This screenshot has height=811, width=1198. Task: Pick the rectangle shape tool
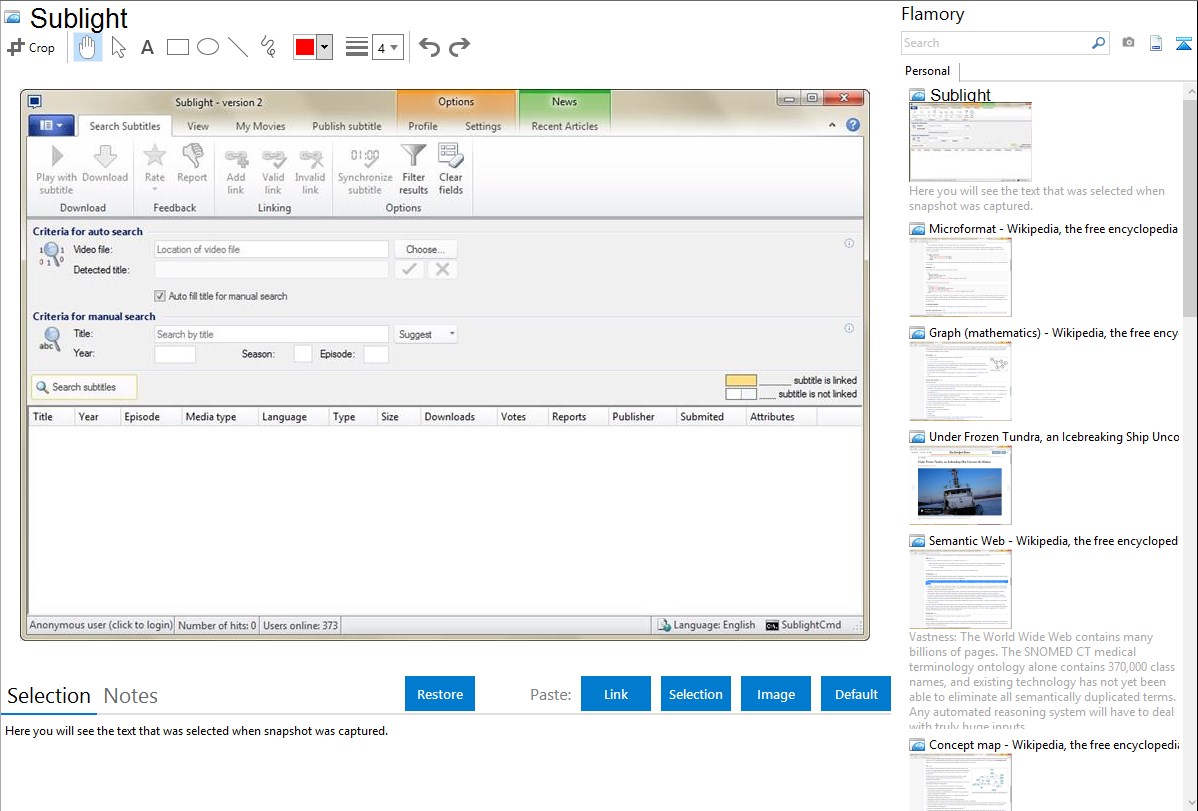(x=178, y=47)
